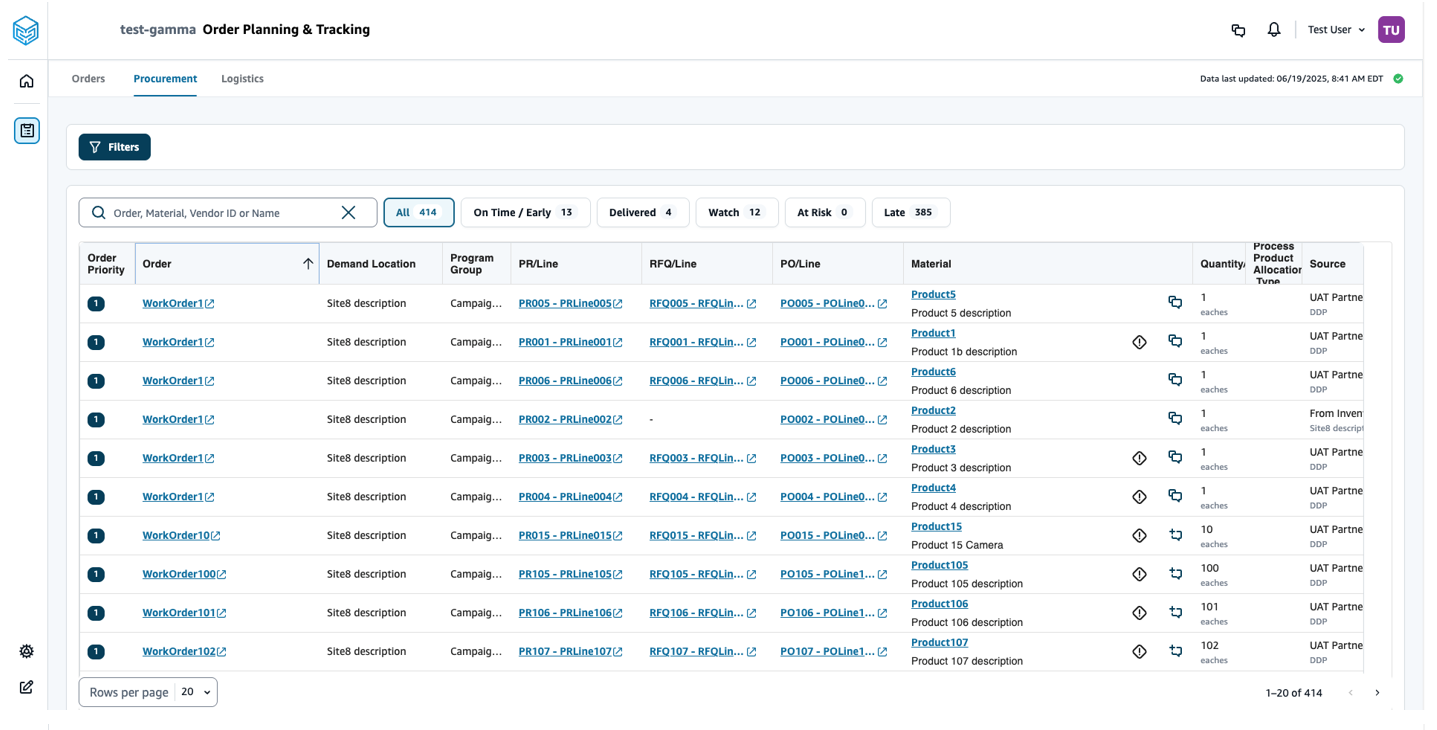Open the WorkOrder100 link

click(x=179, y=574)
